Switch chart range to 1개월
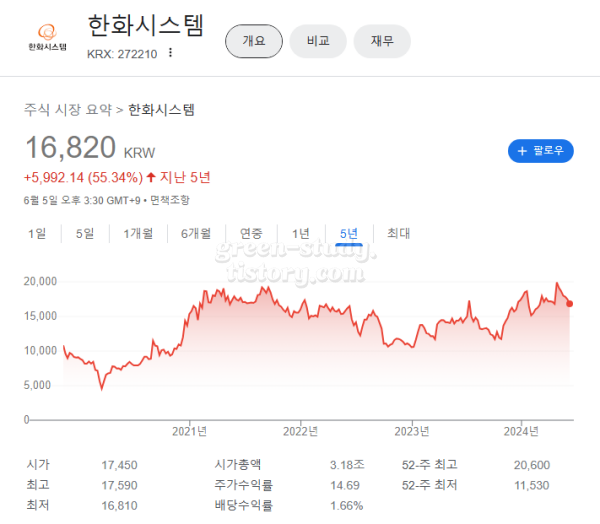 tap(138, 233)
